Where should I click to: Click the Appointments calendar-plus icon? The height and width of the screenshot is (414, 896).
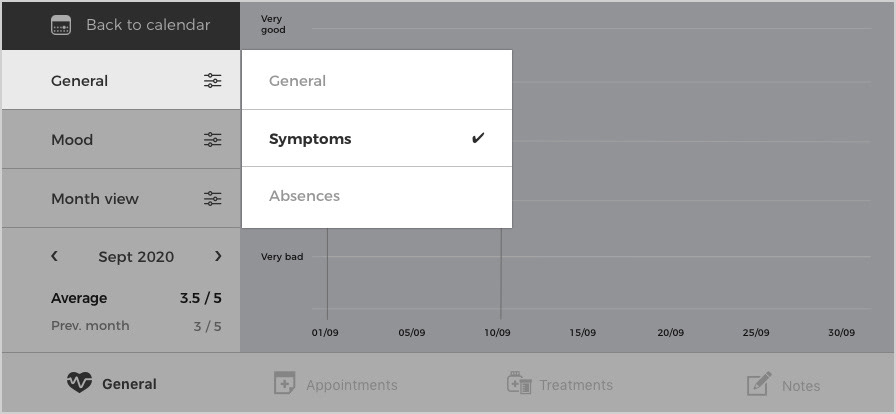coord(284,383)
